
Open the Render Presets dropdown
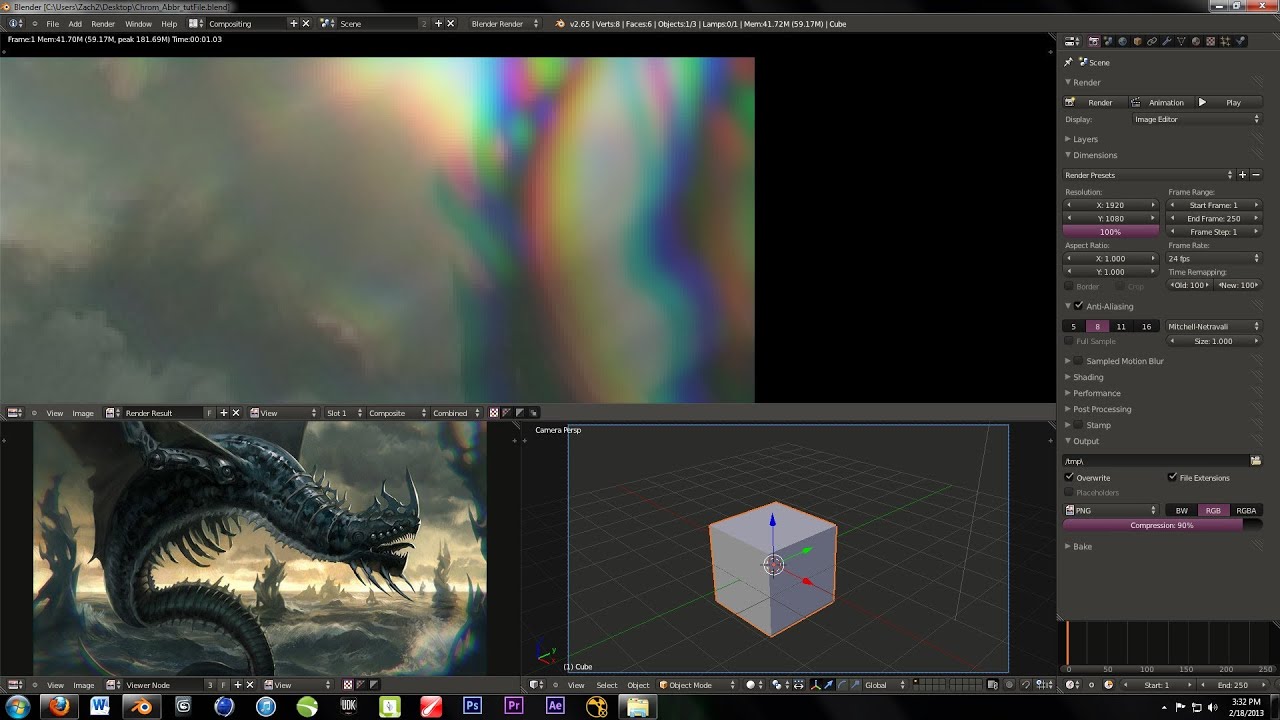pos(1149,175)
